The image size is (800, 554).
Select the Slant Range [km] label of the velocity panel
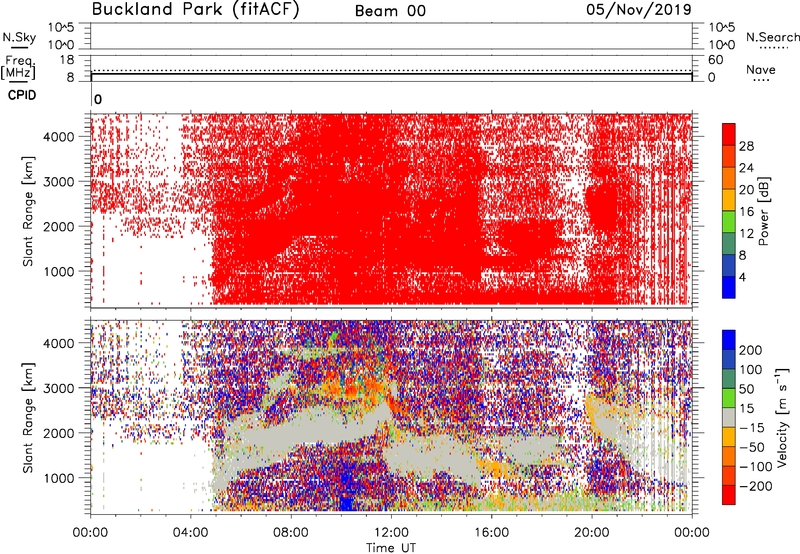coord(28,417)
